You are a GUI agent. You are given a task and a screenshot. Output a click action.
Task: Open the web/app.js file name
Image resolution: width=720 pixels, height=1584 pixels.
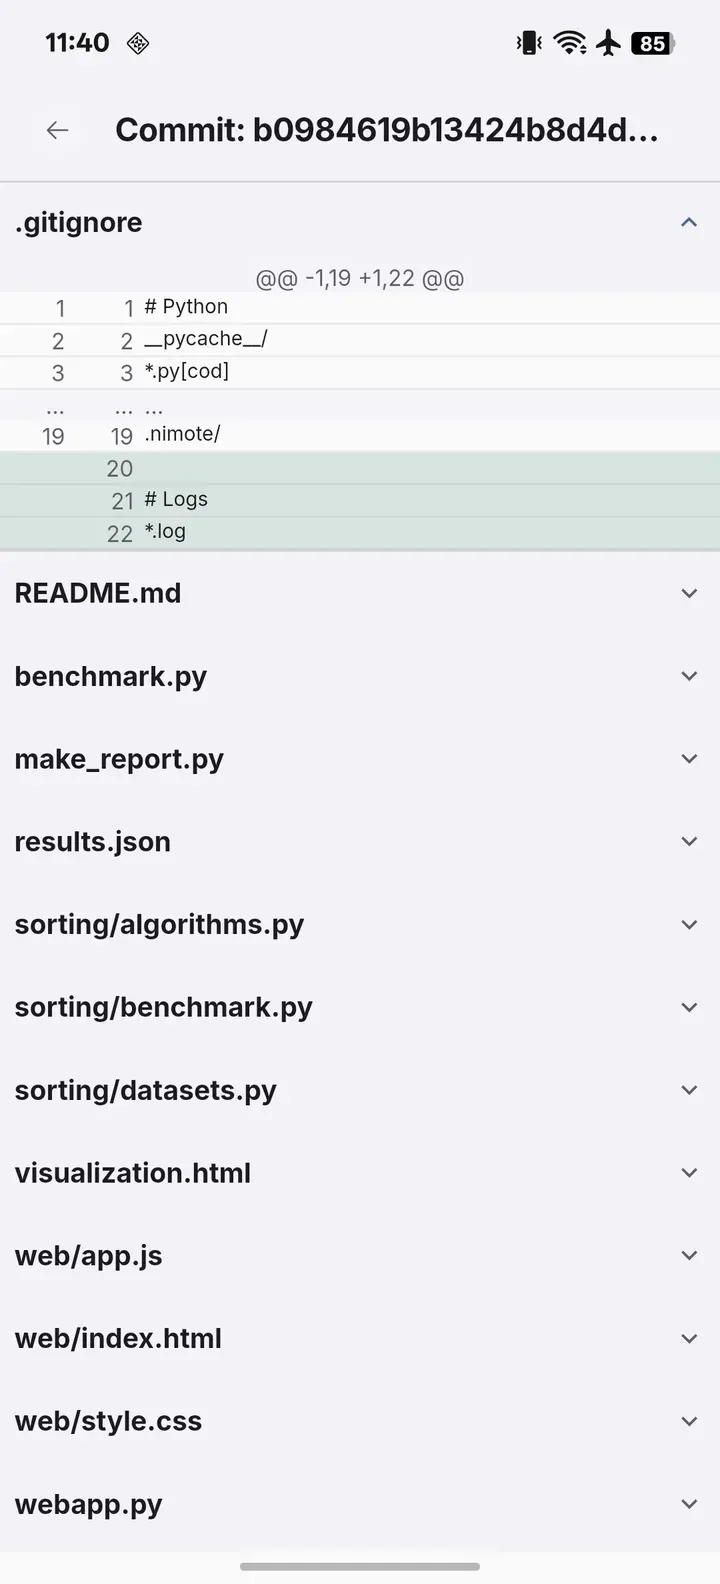[88, 1257]
